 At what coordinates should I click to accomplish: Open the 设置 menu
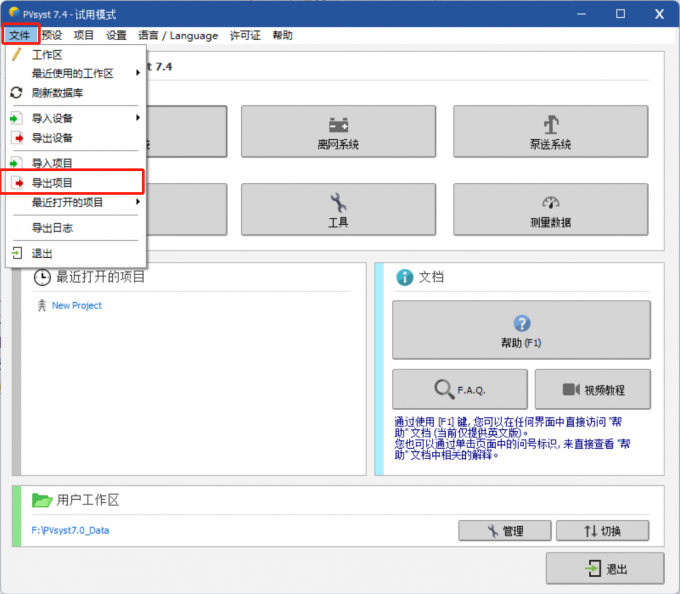click(116, 35)
